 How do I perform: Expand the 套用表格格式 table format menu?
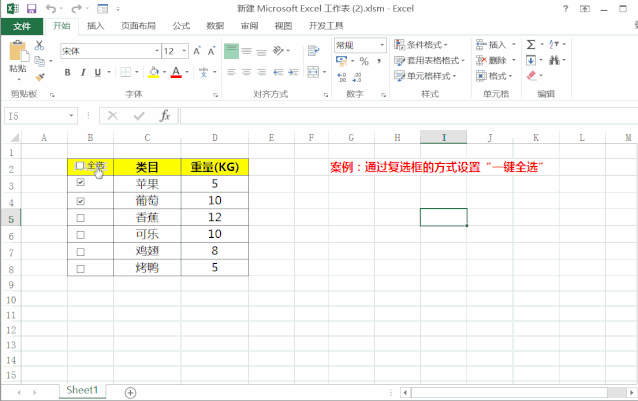click(429, 61)
